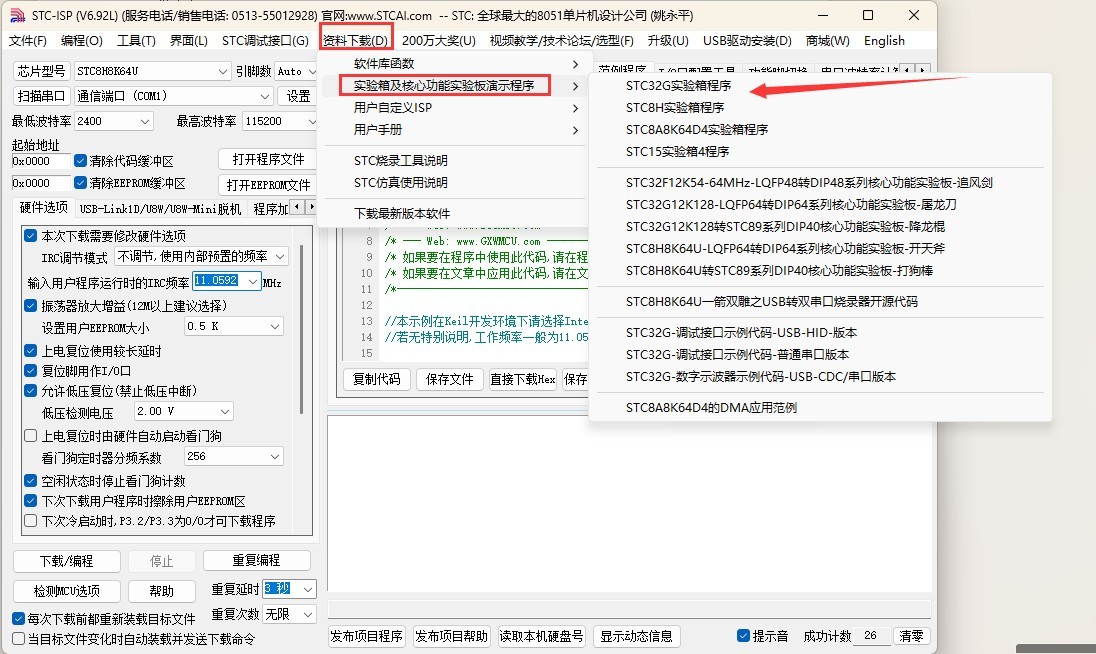Toggle 提示音 checkbox
Image resolution: width=1096 pixels, height=654 pixels.
click(744, 636)
